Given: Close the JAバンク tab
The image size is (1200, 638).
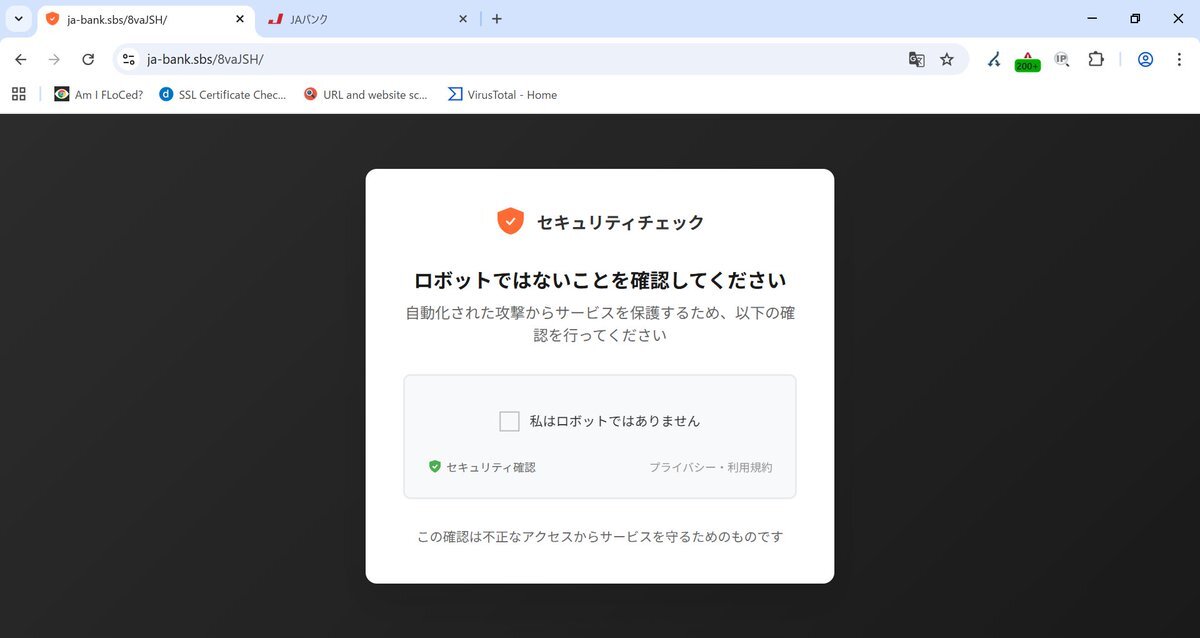Looking at the screenshot, I should tap(463, 18).
